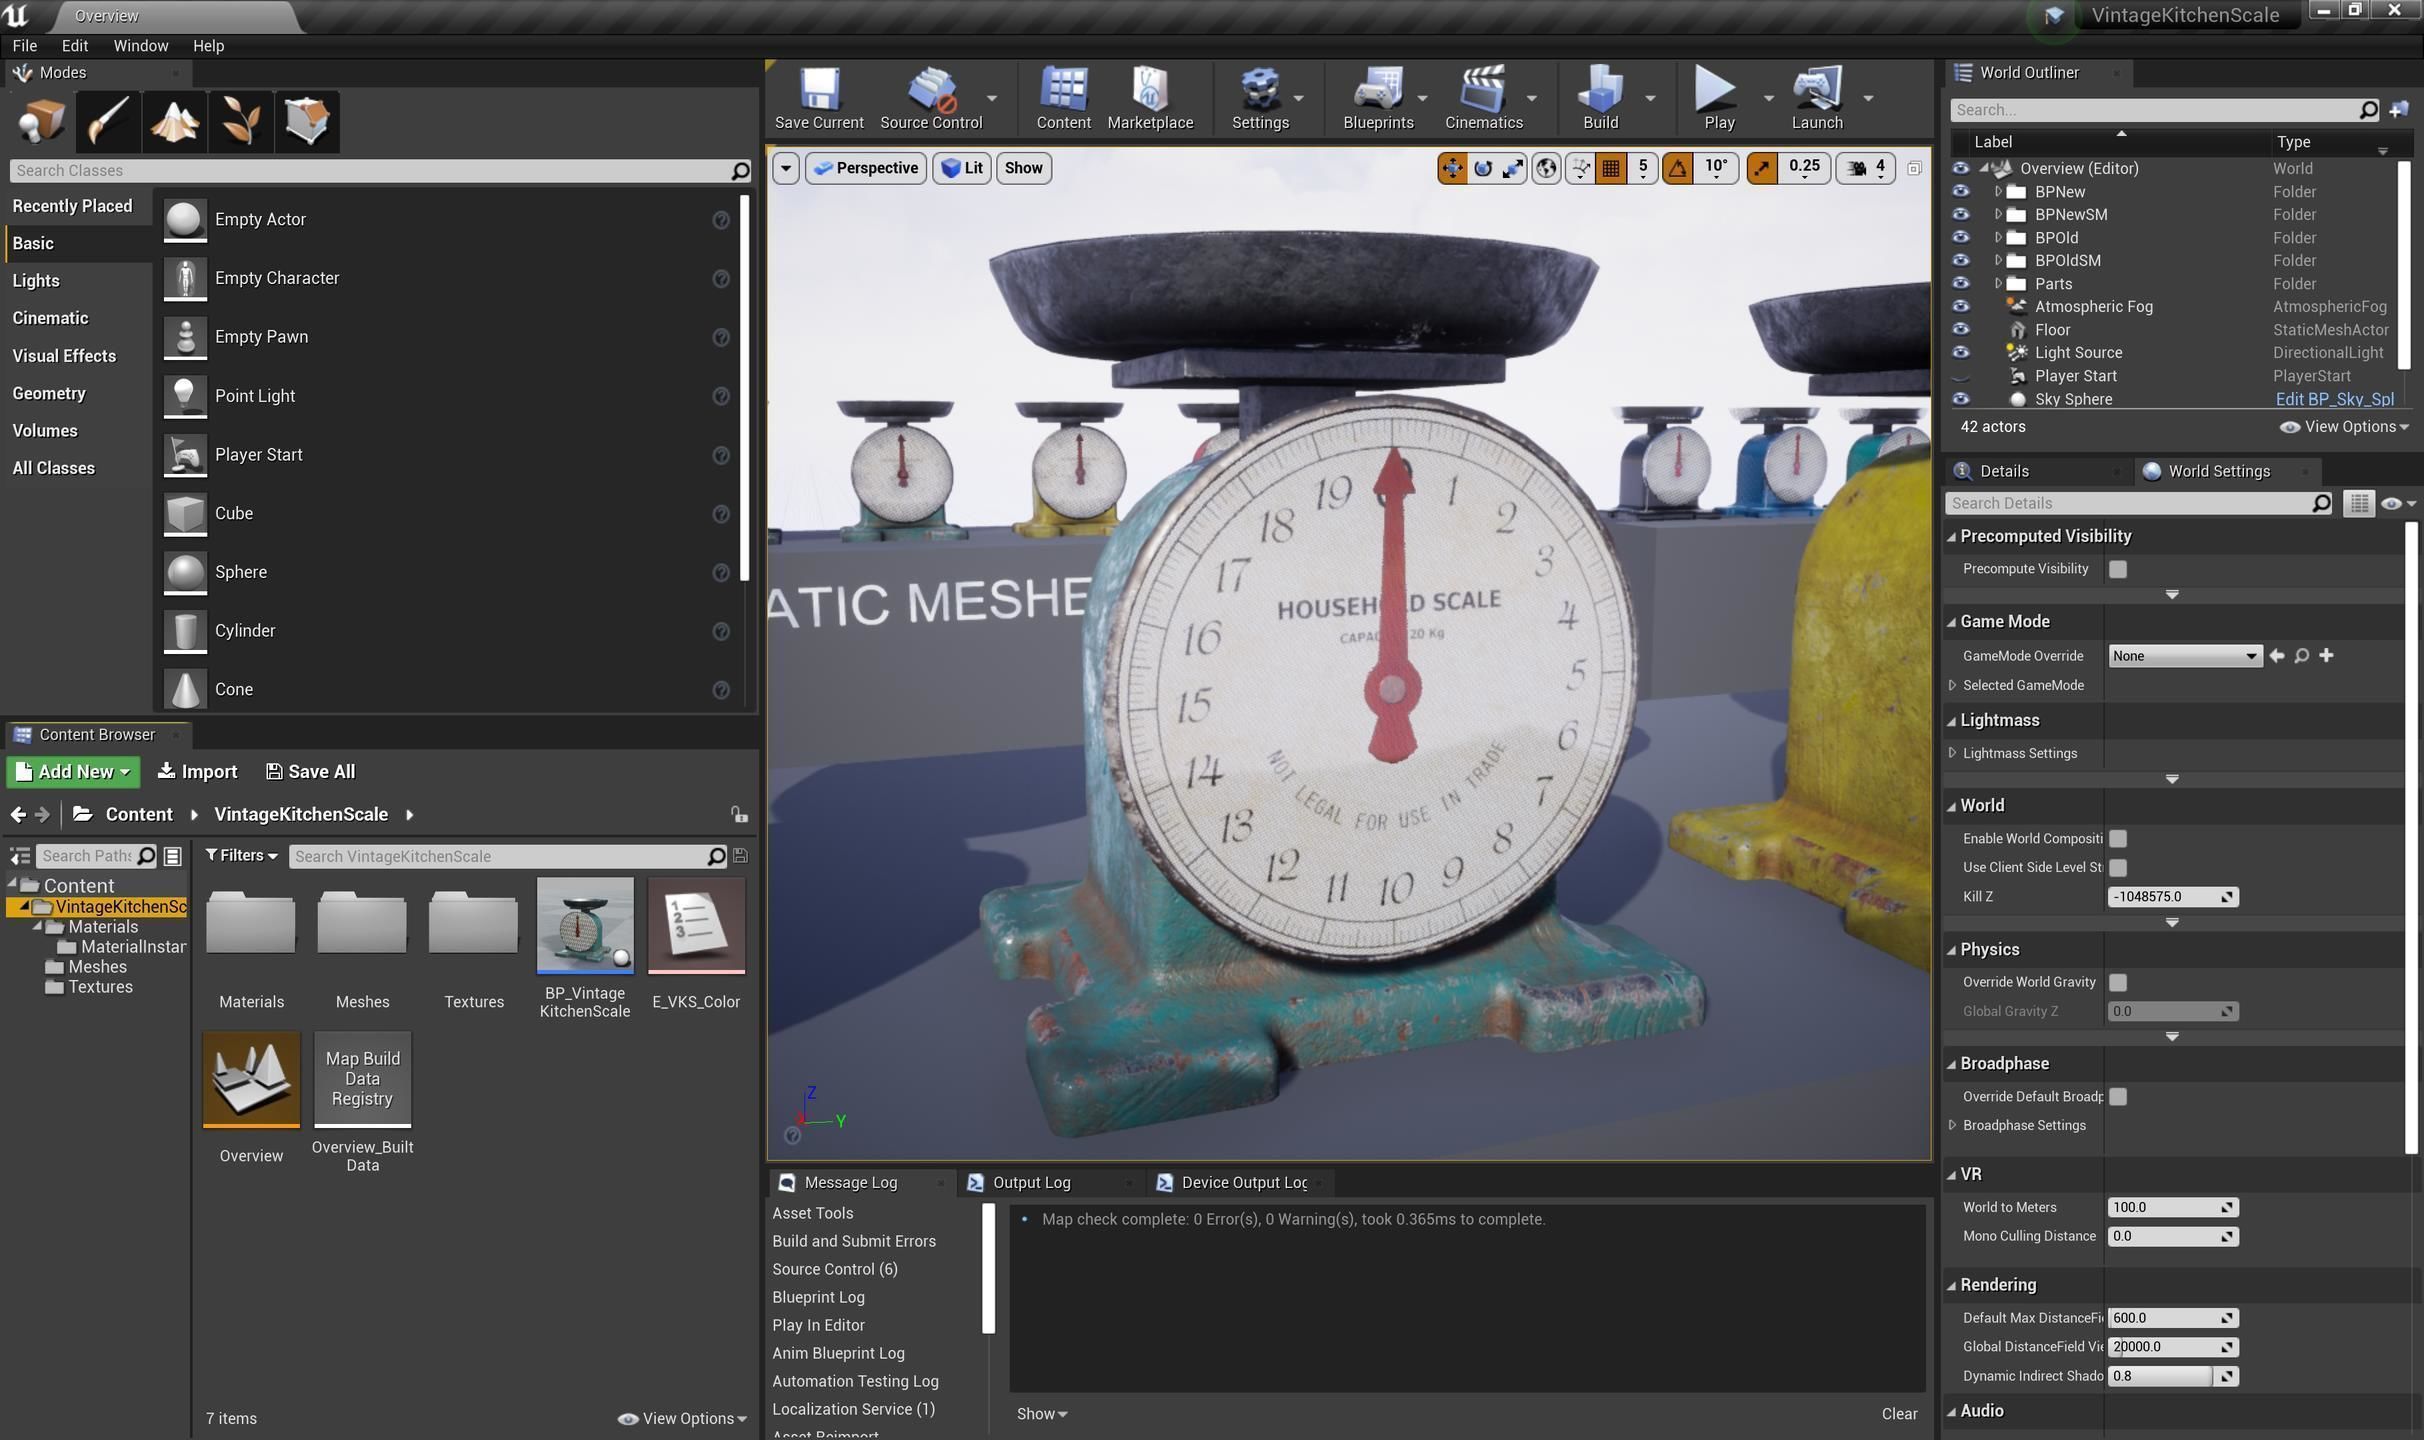Toggle world/local coordinate system icon
This screenshot has width=2424, height=1440.
1547,168
